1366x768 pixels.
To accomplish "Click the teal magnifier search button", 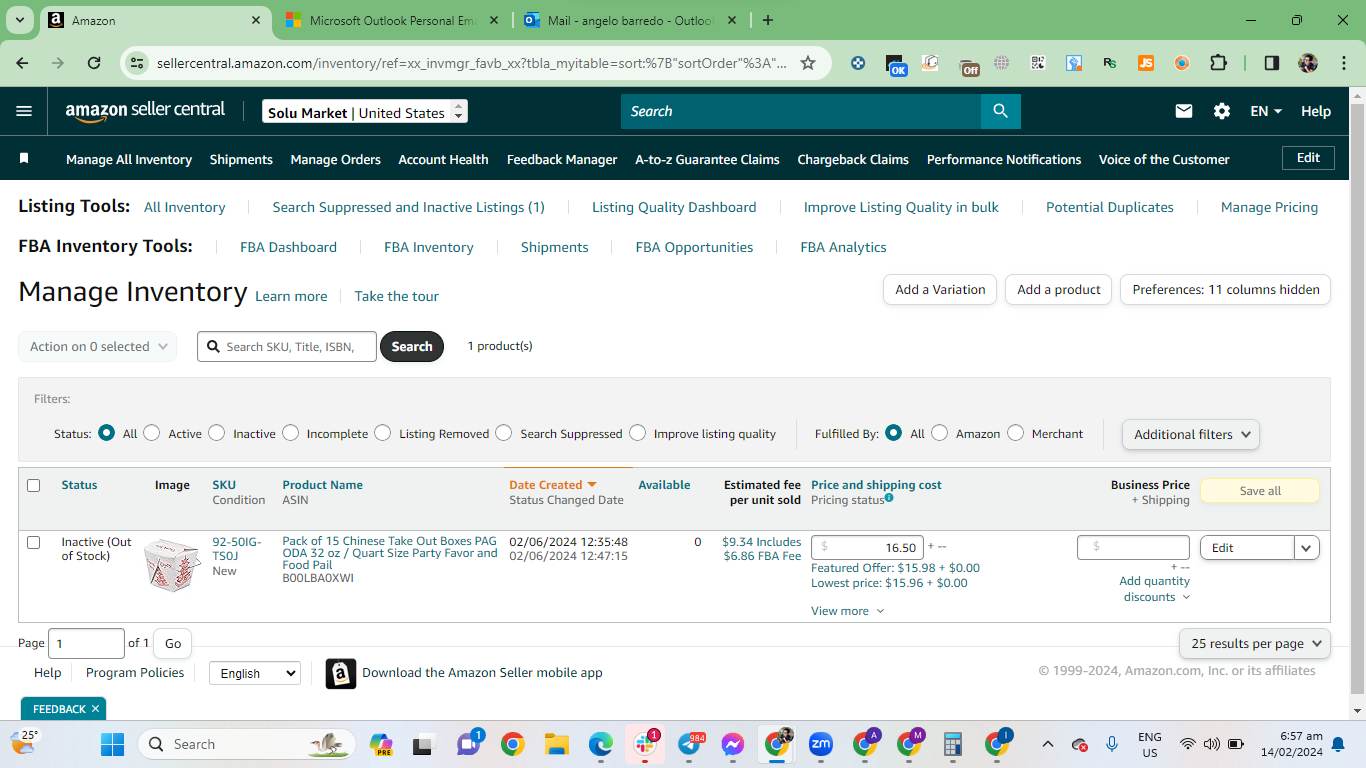I will click(1000, 111).
